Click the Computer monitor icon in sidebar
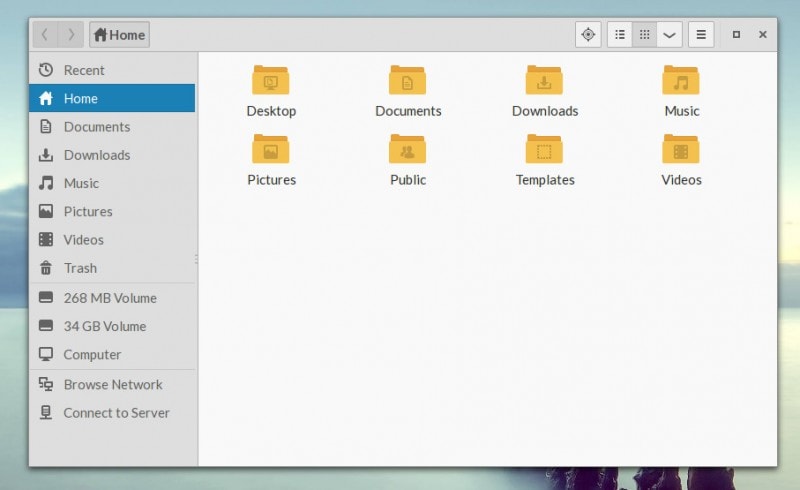Screen dimensions: 800x490 coord(46,354)
